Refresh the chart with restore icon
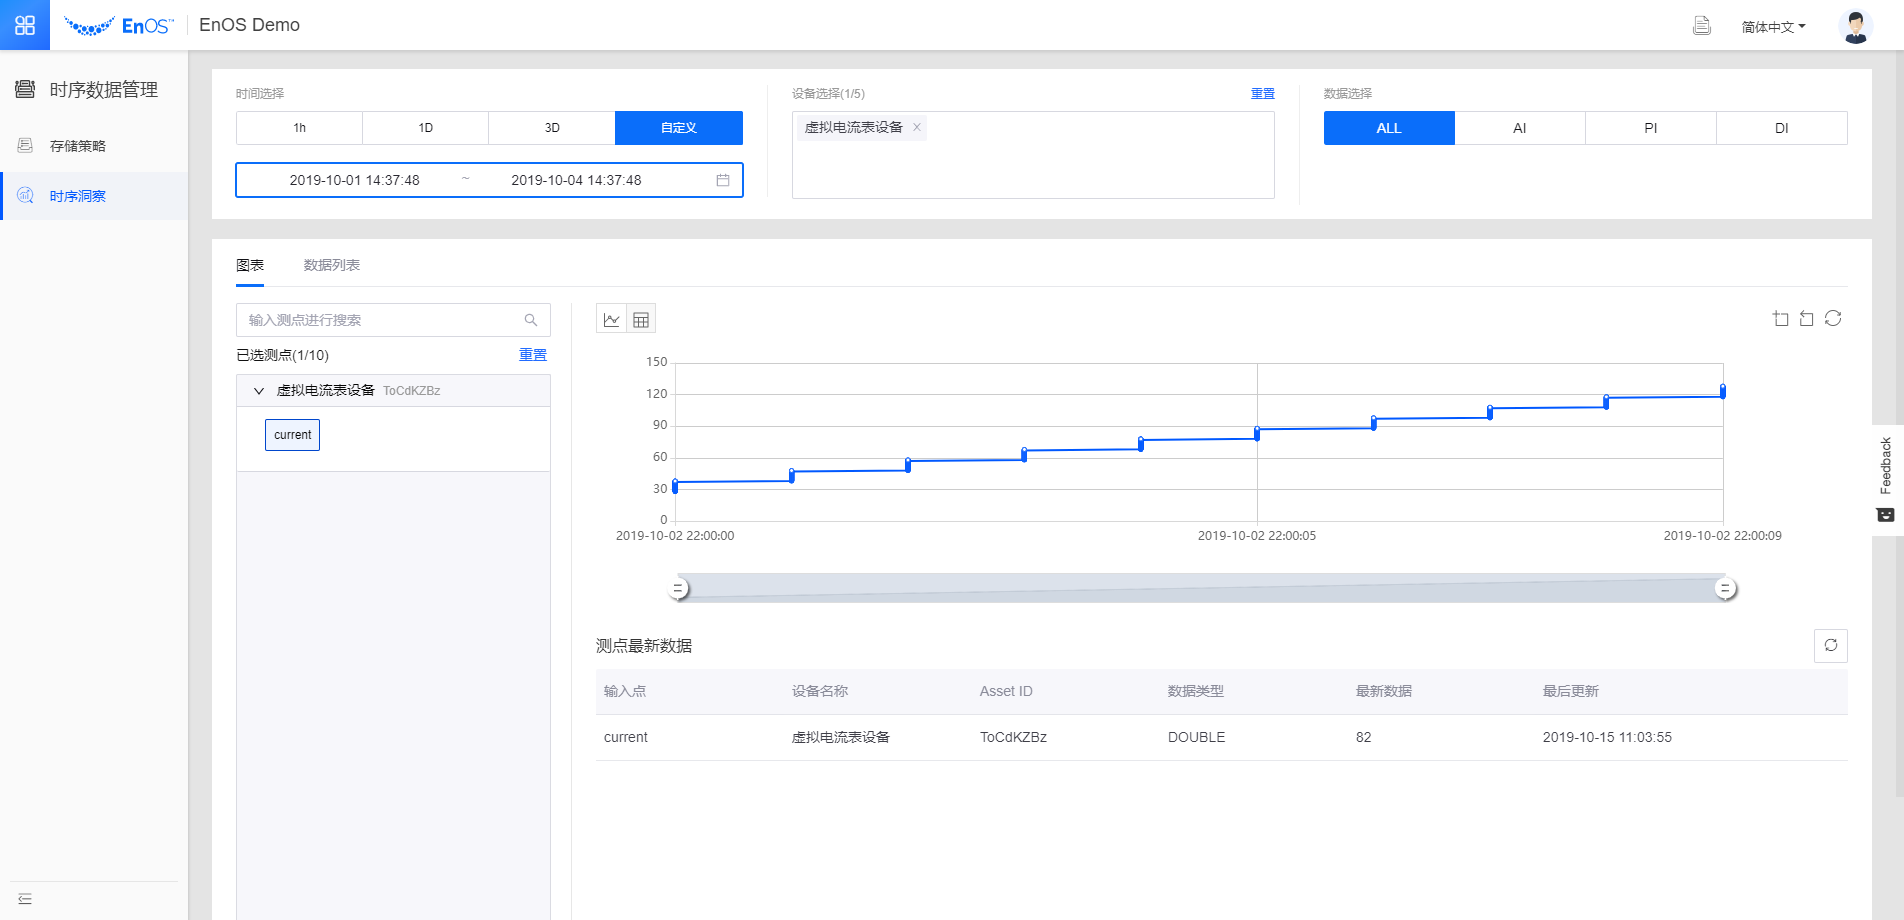This screenshot has height=920, width=1904. 1833,319
